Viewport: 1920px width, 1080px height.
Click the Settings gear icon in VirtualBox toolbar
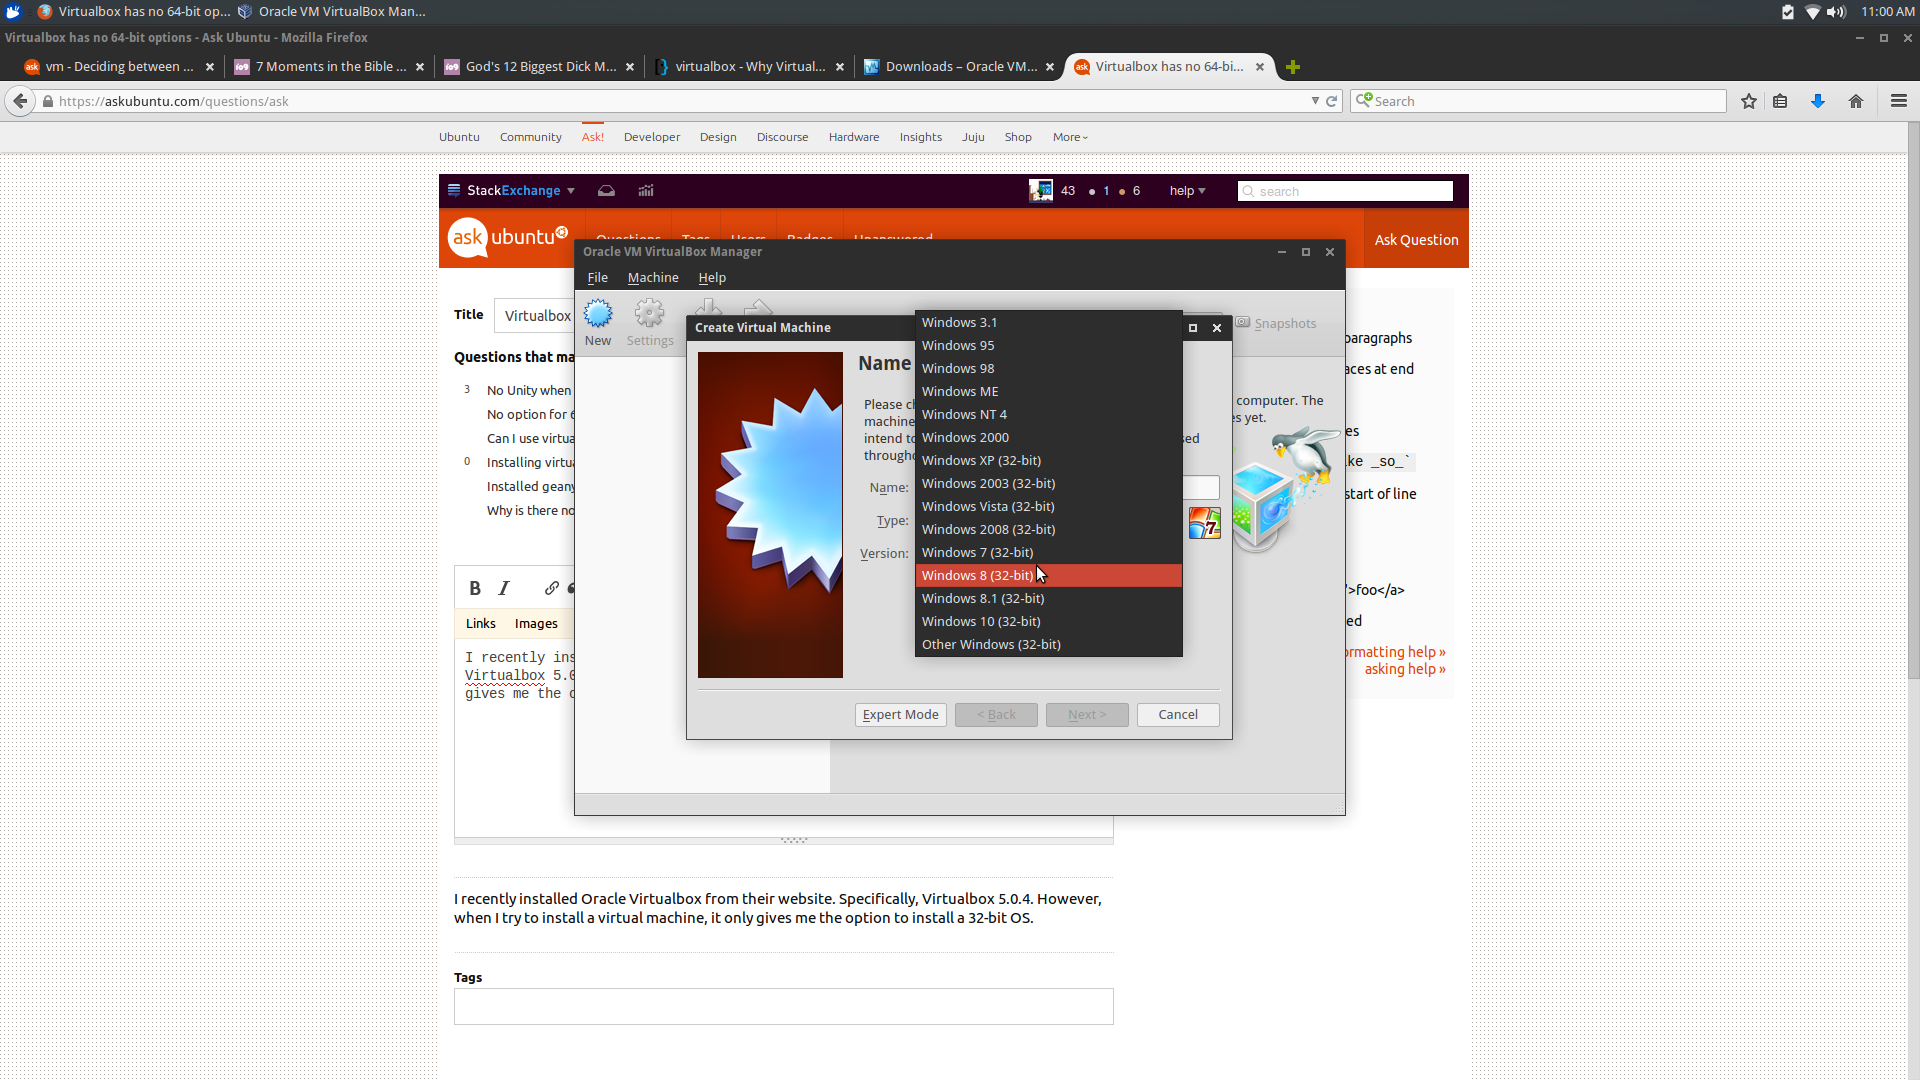click(650, 315)
